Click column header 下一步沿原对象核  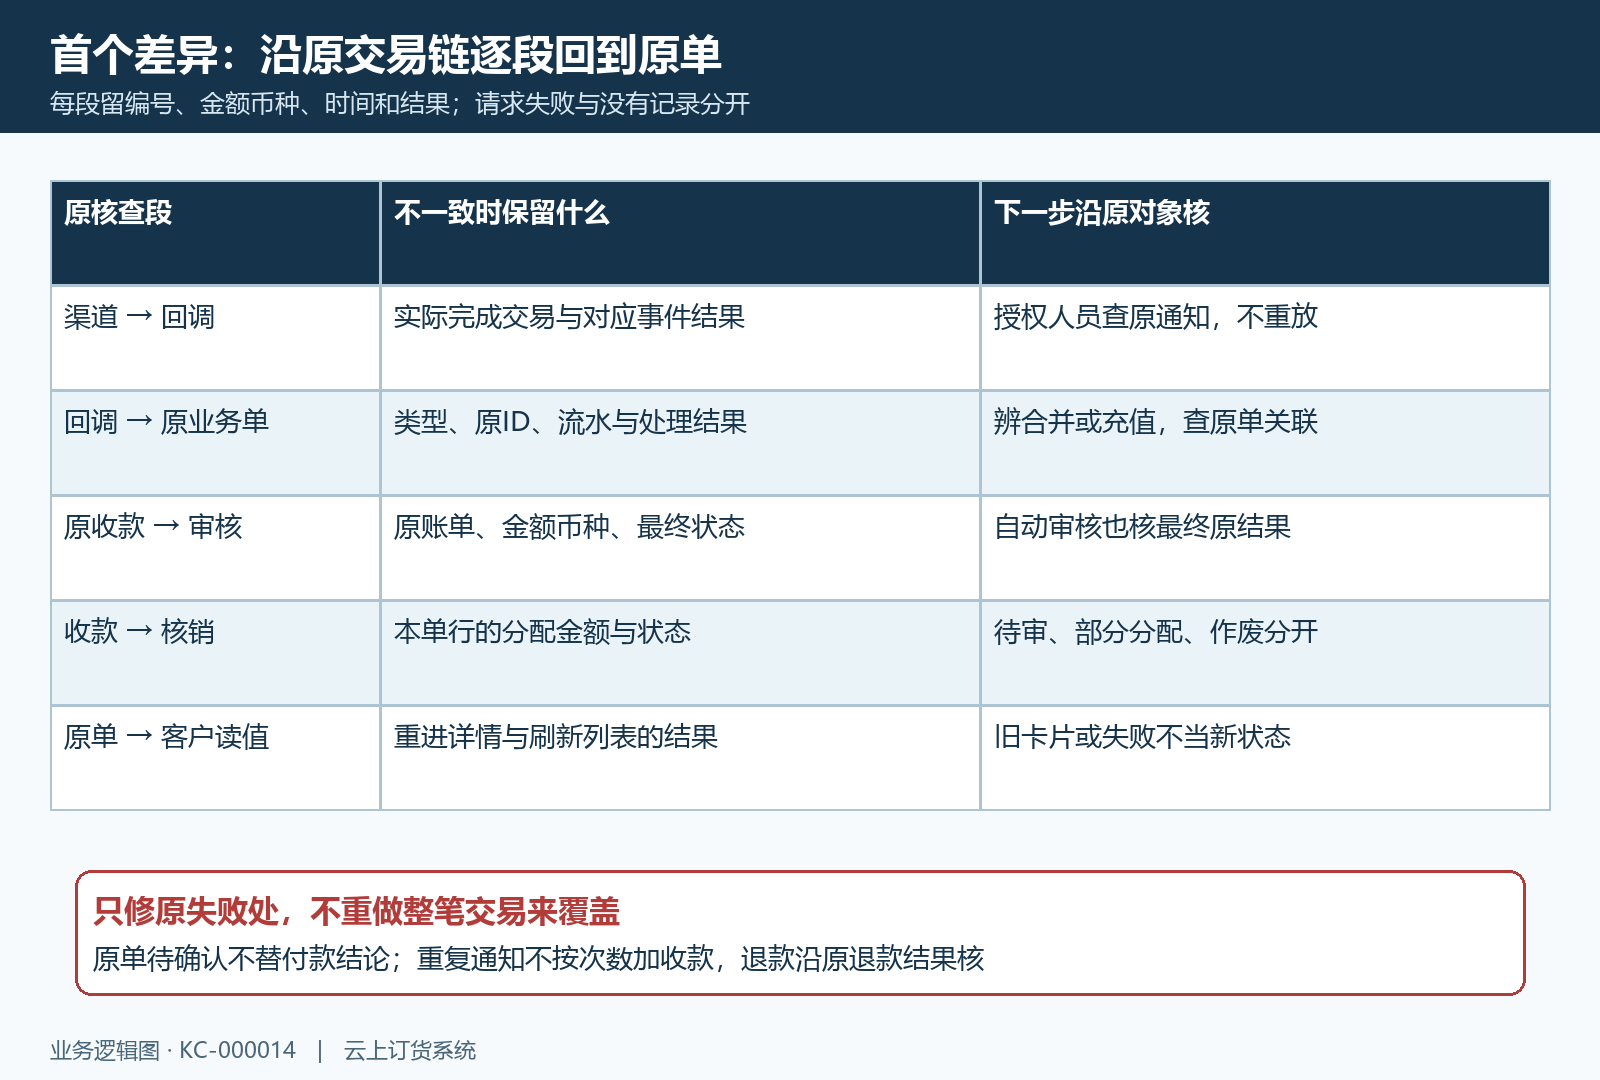tap(1265, 233)
